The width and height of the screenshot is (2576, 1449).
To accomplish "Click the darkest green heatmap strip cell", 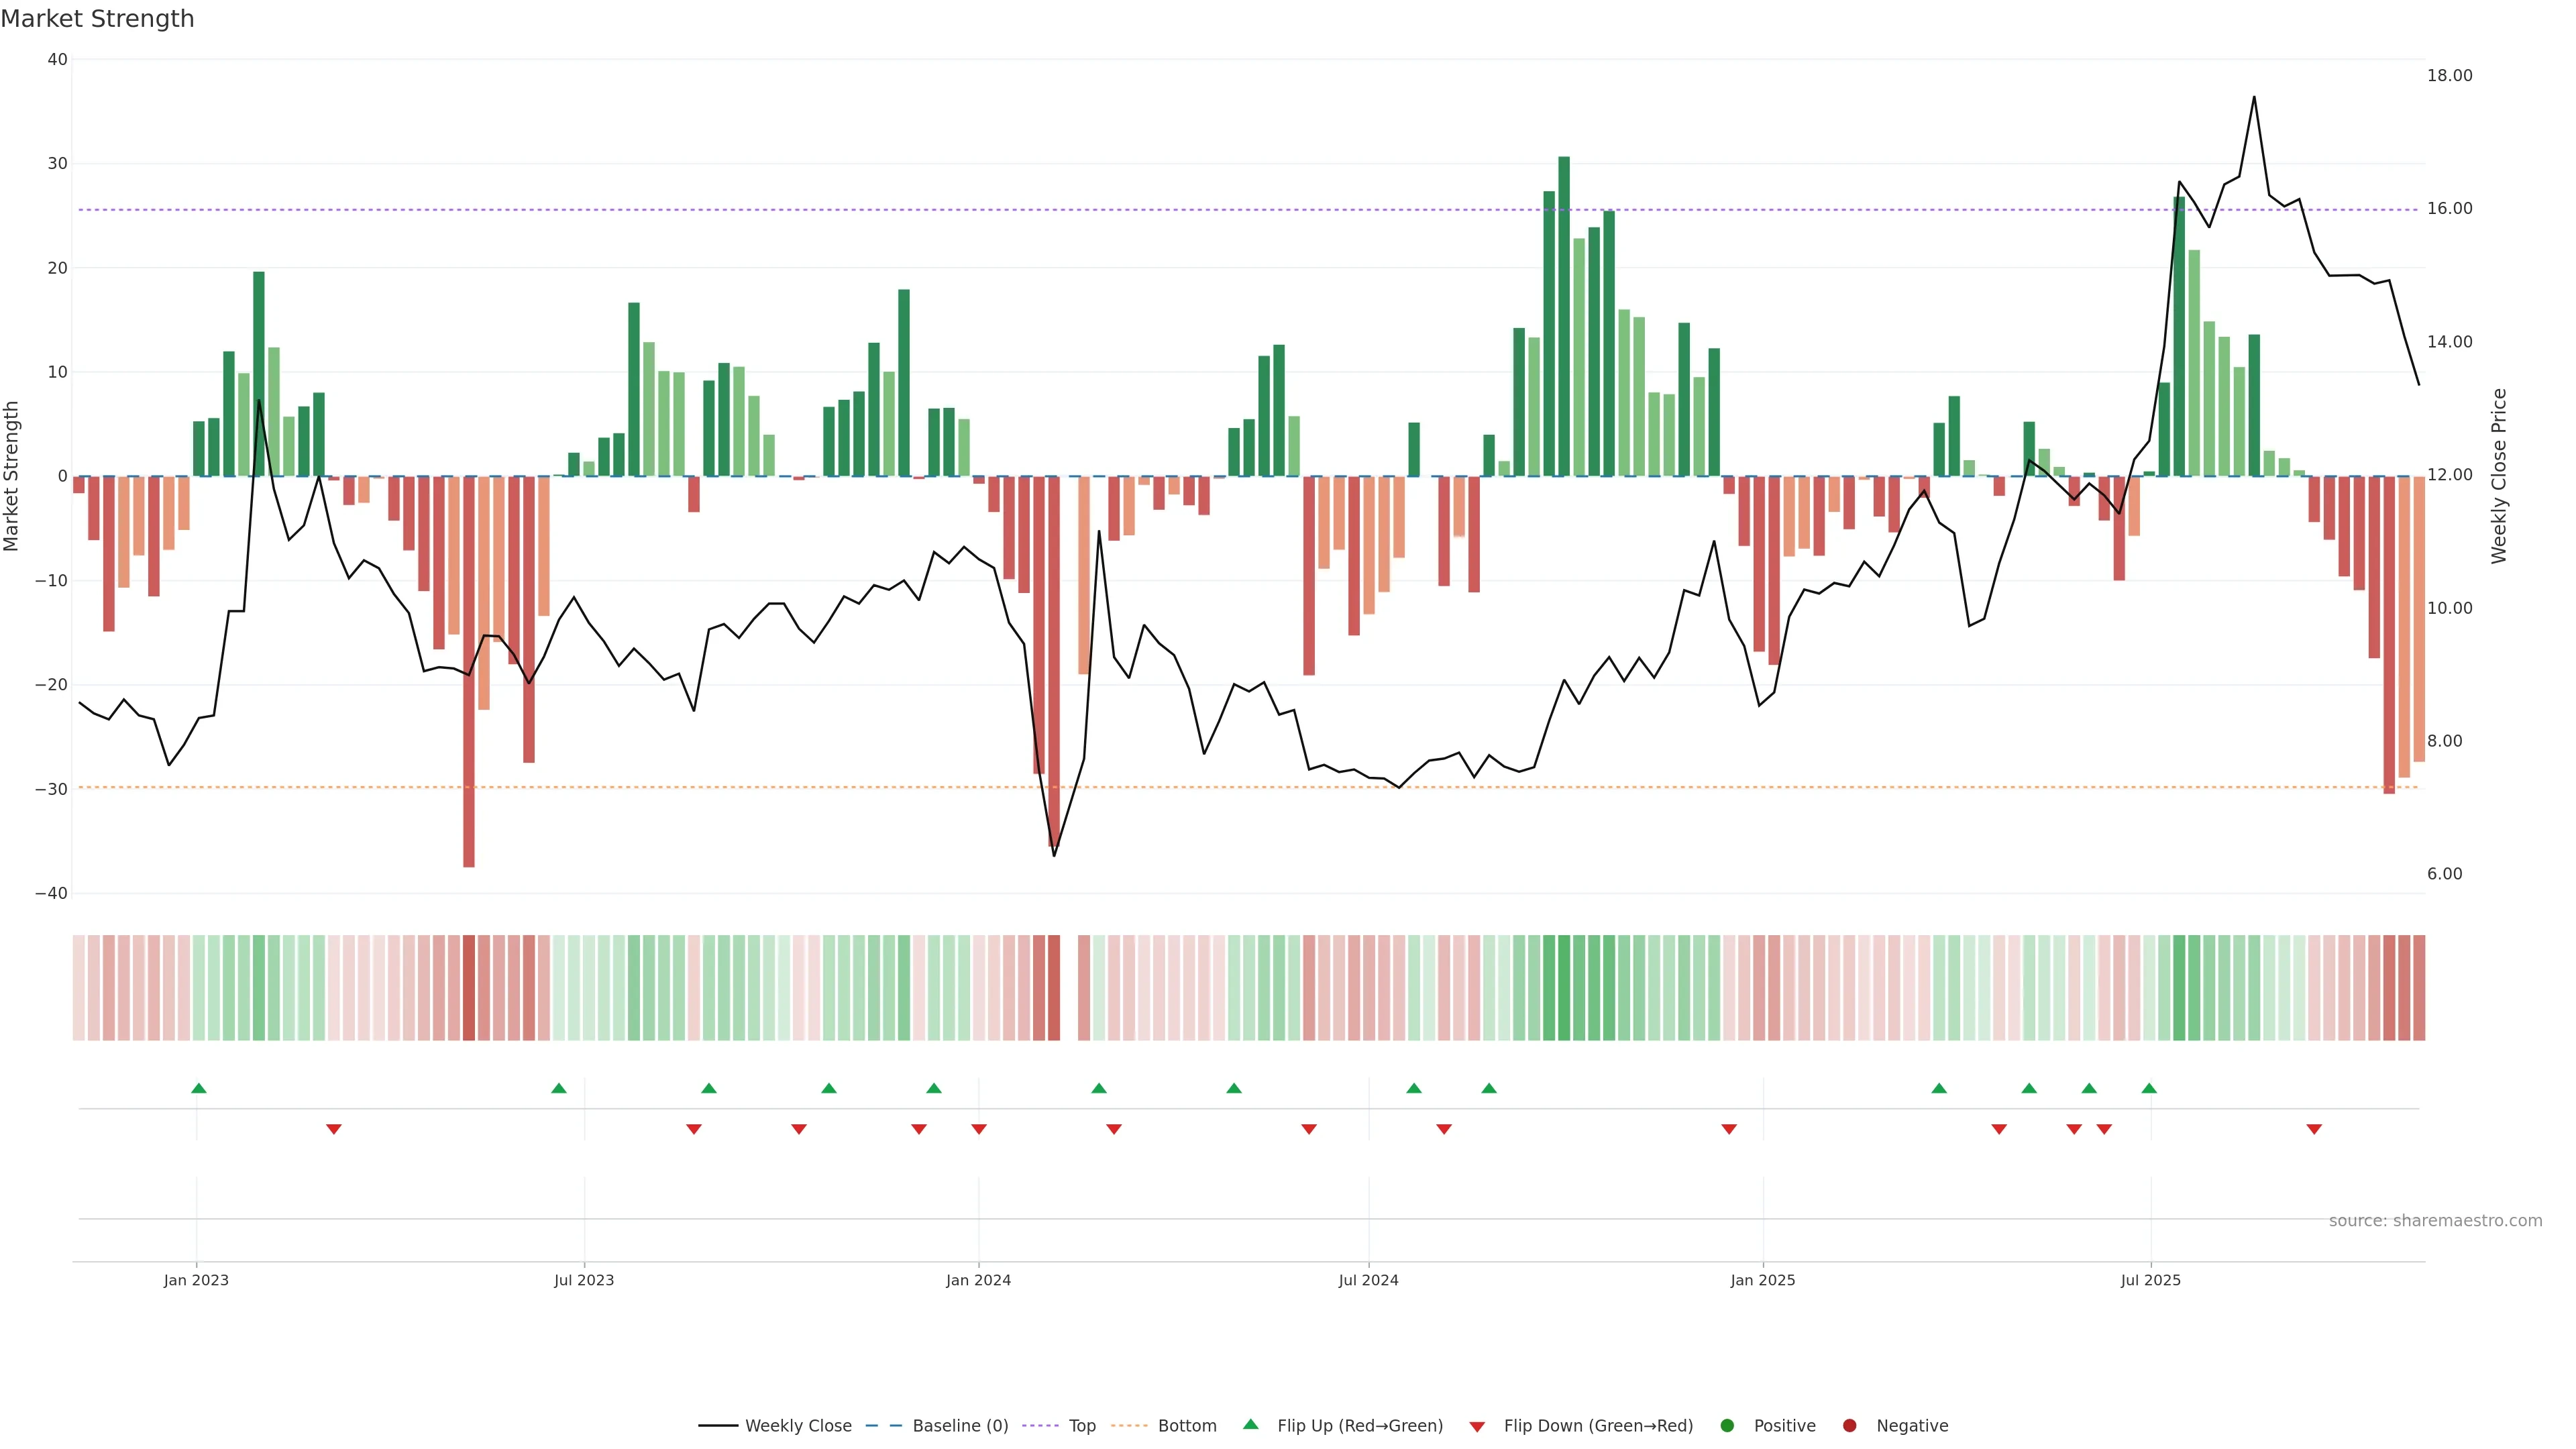I will 1564,988.
